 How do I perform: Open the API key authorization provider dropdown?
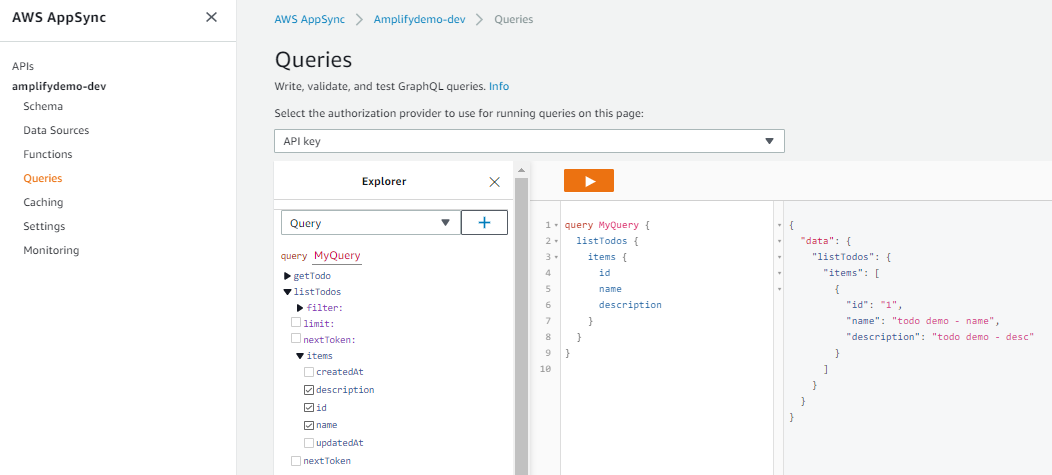pyautogui.click(x=529, y=142)
